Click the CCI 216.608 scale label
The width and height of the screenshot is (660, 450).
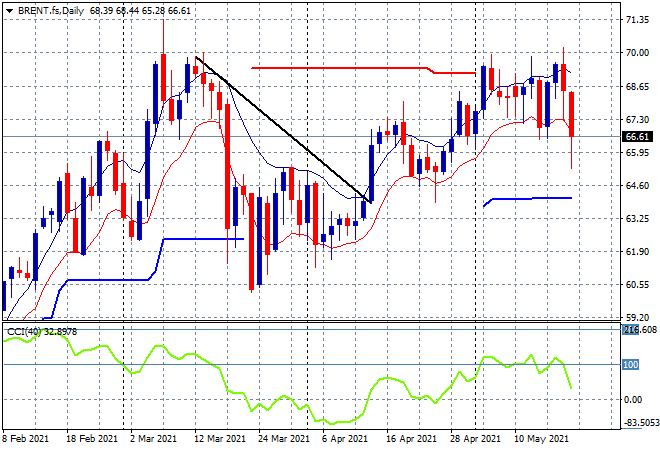point(640,330)
